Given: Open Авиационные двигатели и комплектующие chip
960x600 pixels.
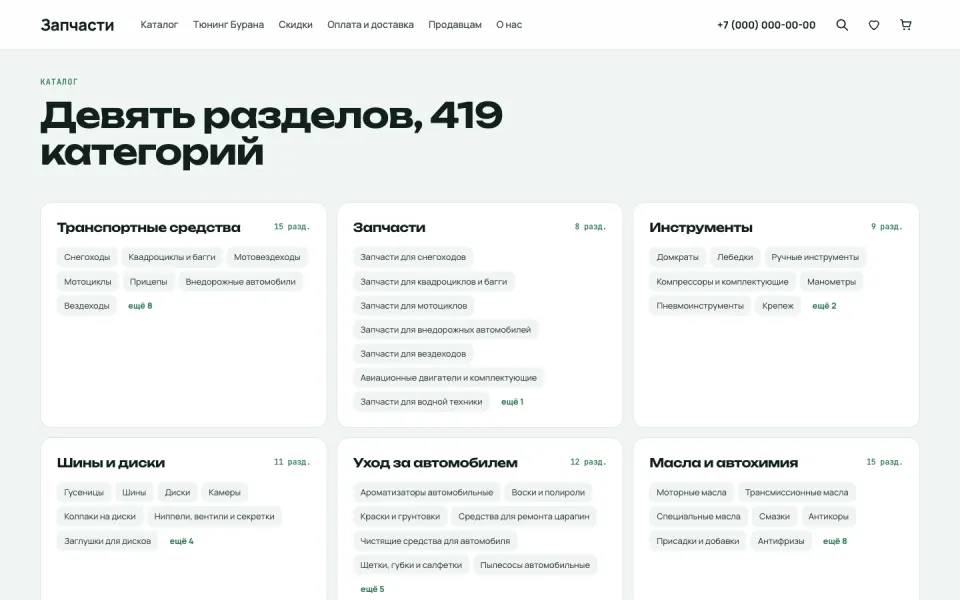Looking at the screenshot, I should click(449, 378).
